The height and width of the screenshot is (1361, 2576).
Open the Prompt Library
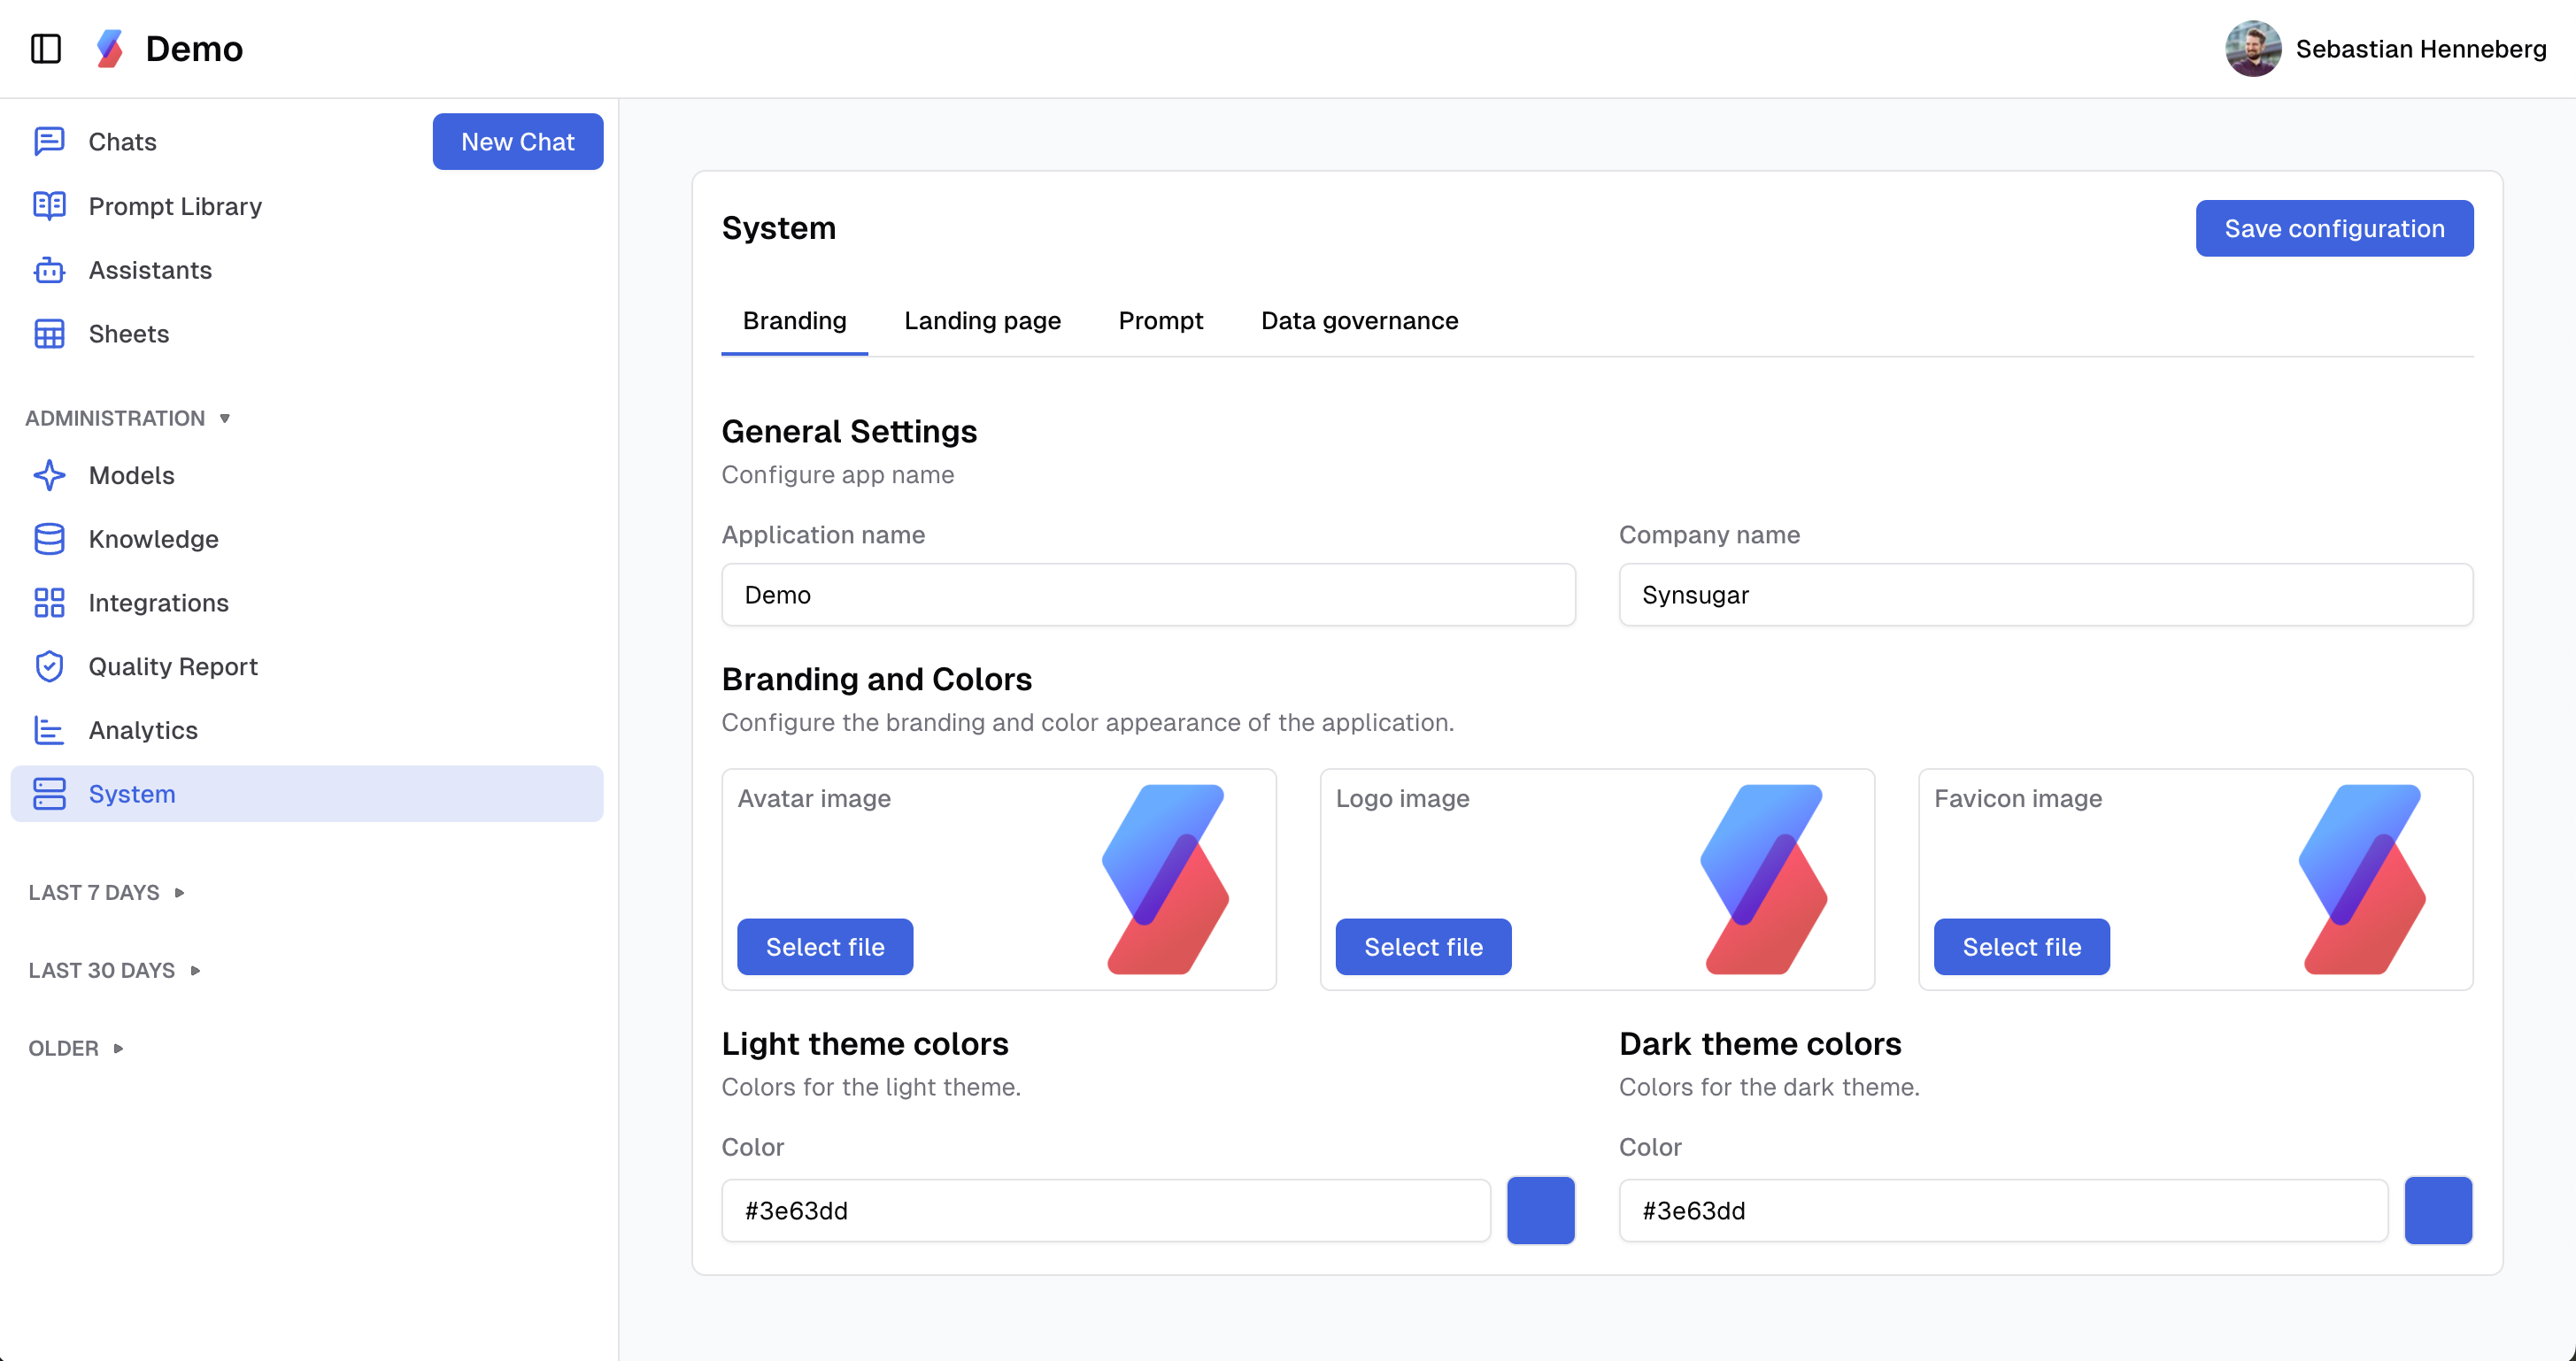175,206
